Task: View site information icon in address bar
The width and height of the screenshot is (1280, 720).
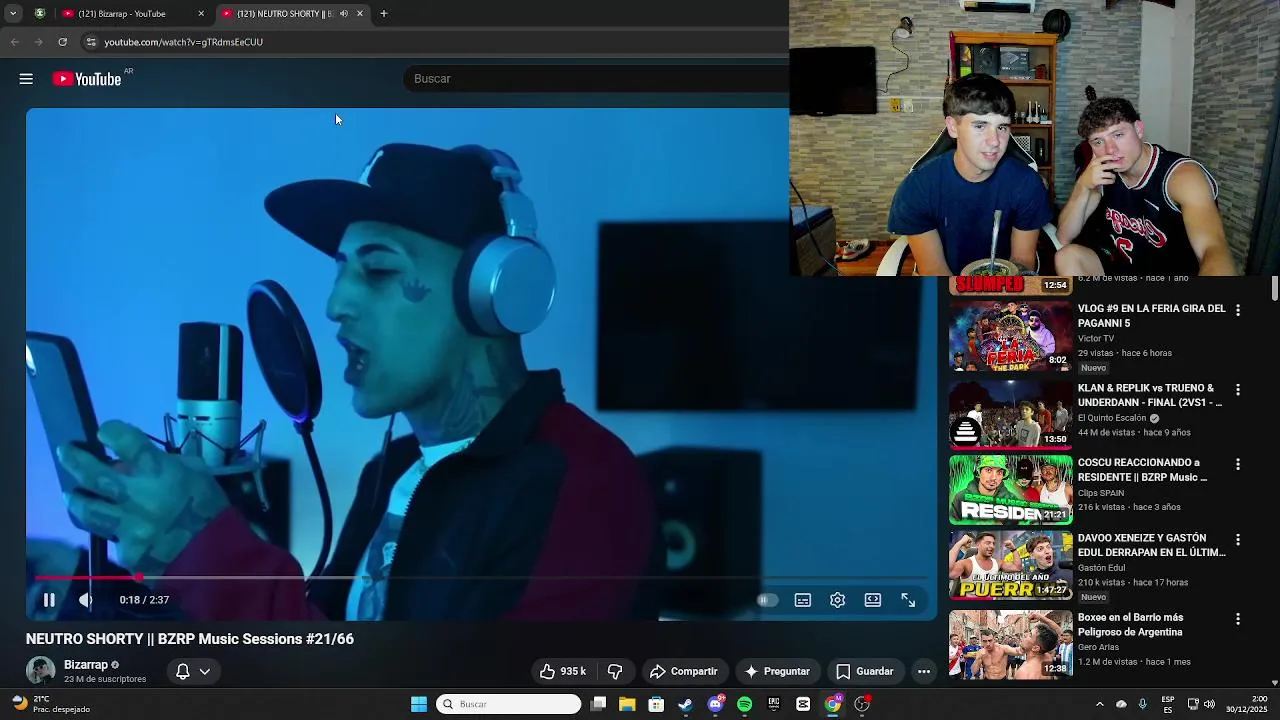Action: click(x=91, y=42)
